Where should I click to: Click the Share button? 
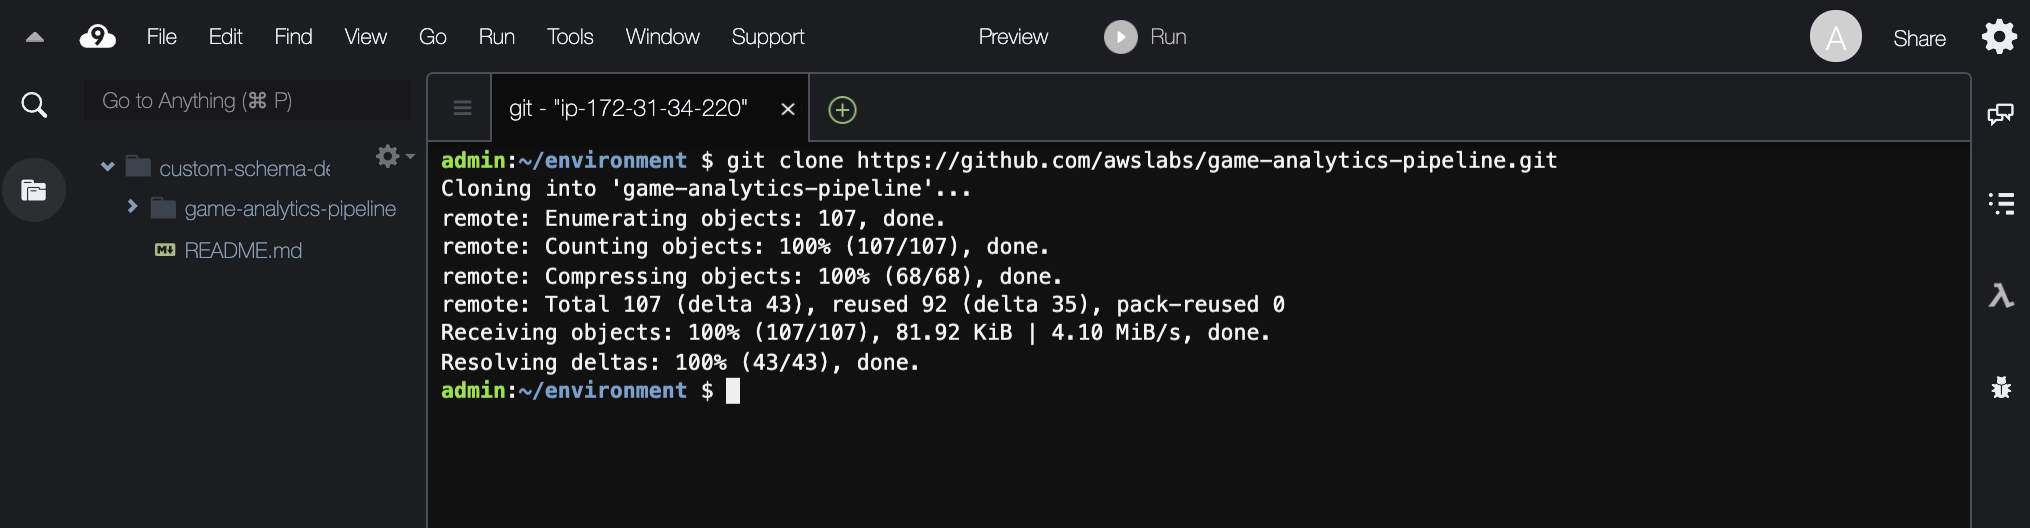1919,38
